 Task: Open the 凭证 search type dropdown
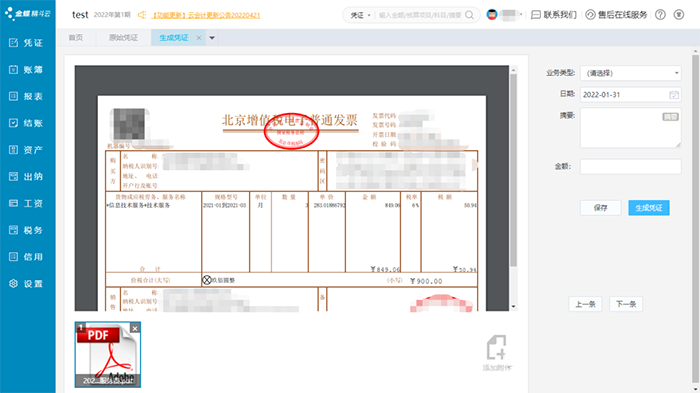[360, 15]
